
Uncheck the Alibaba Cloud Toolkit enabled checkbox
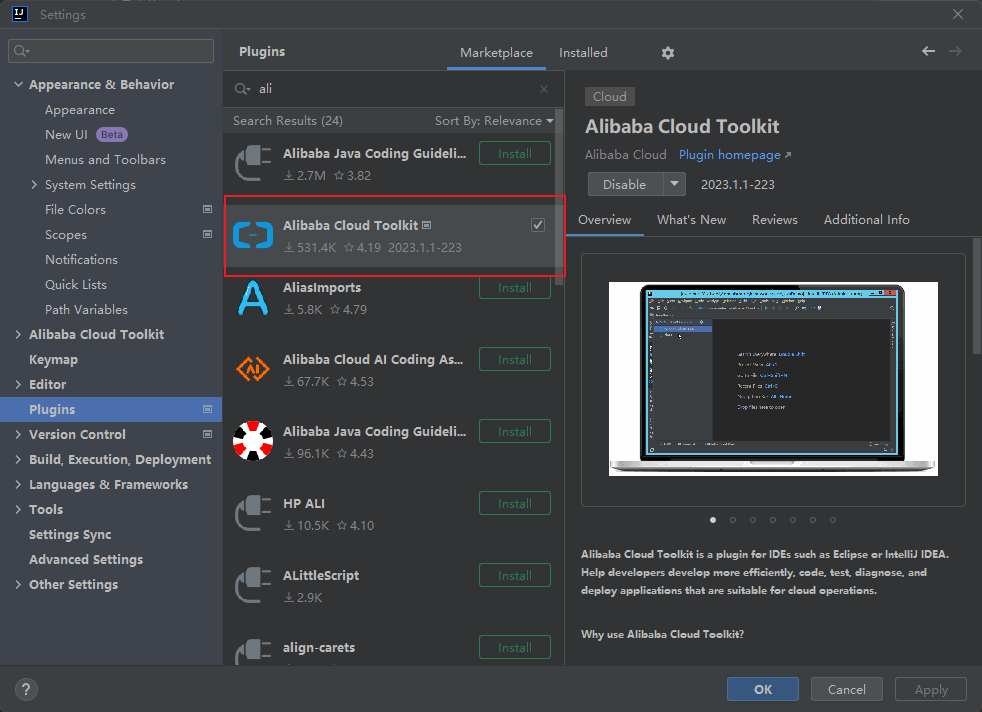point(537,225)
